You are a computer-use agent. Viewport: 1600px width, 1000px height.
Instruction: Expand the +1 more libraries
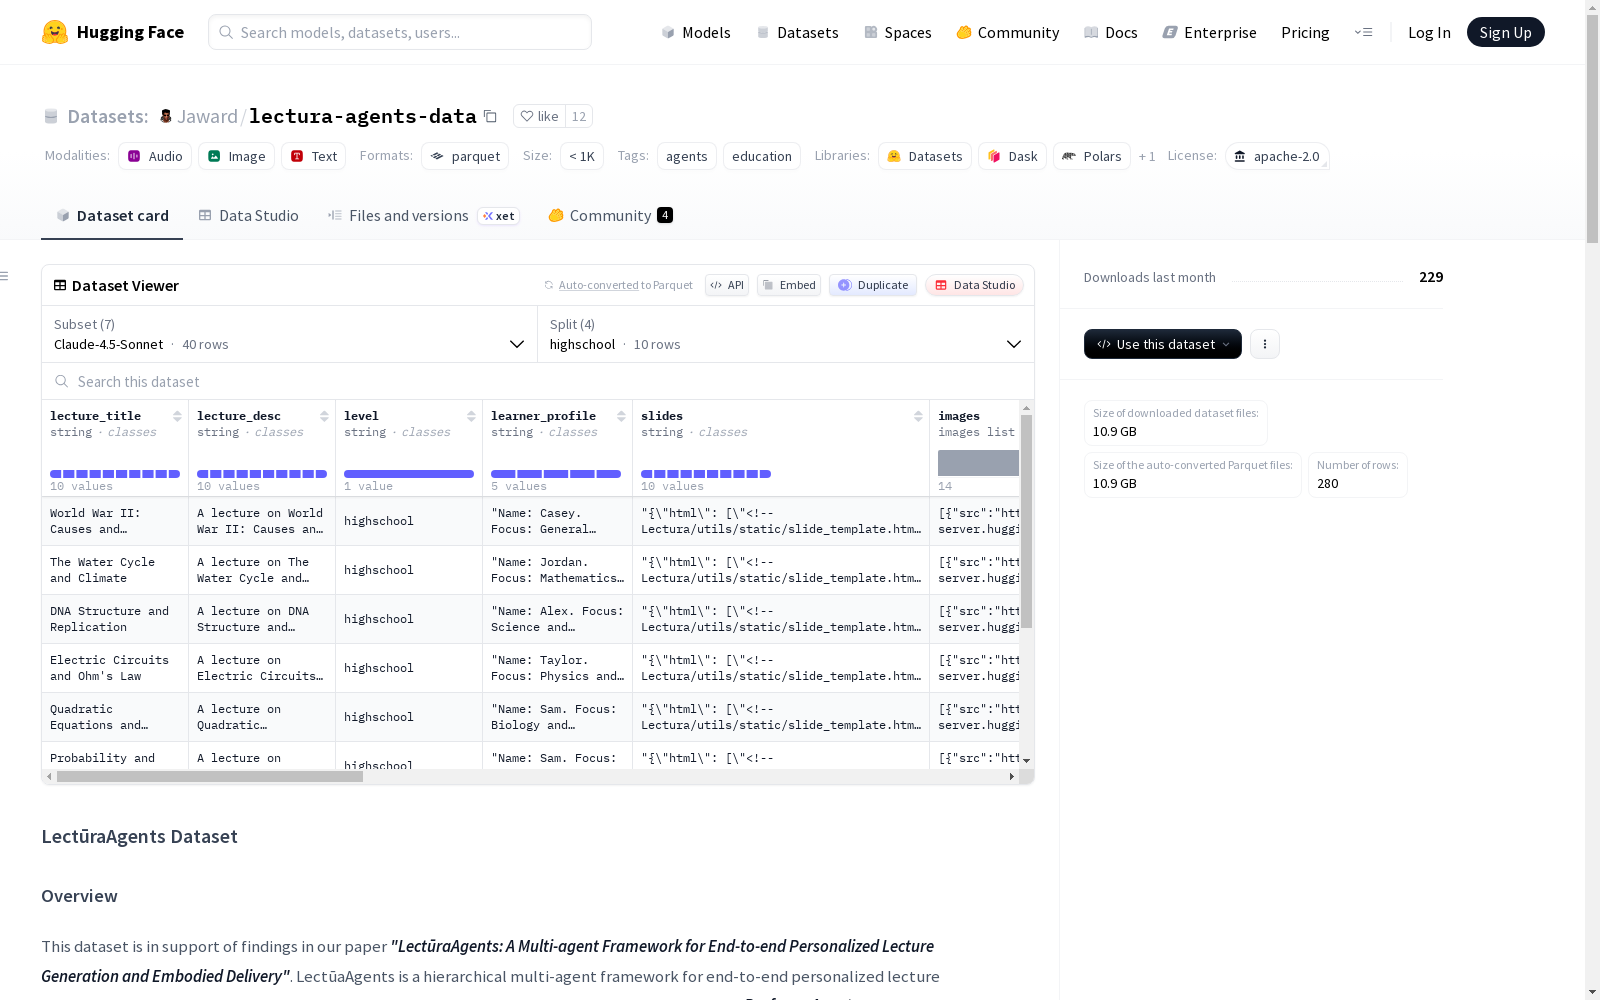[1147, 156]
